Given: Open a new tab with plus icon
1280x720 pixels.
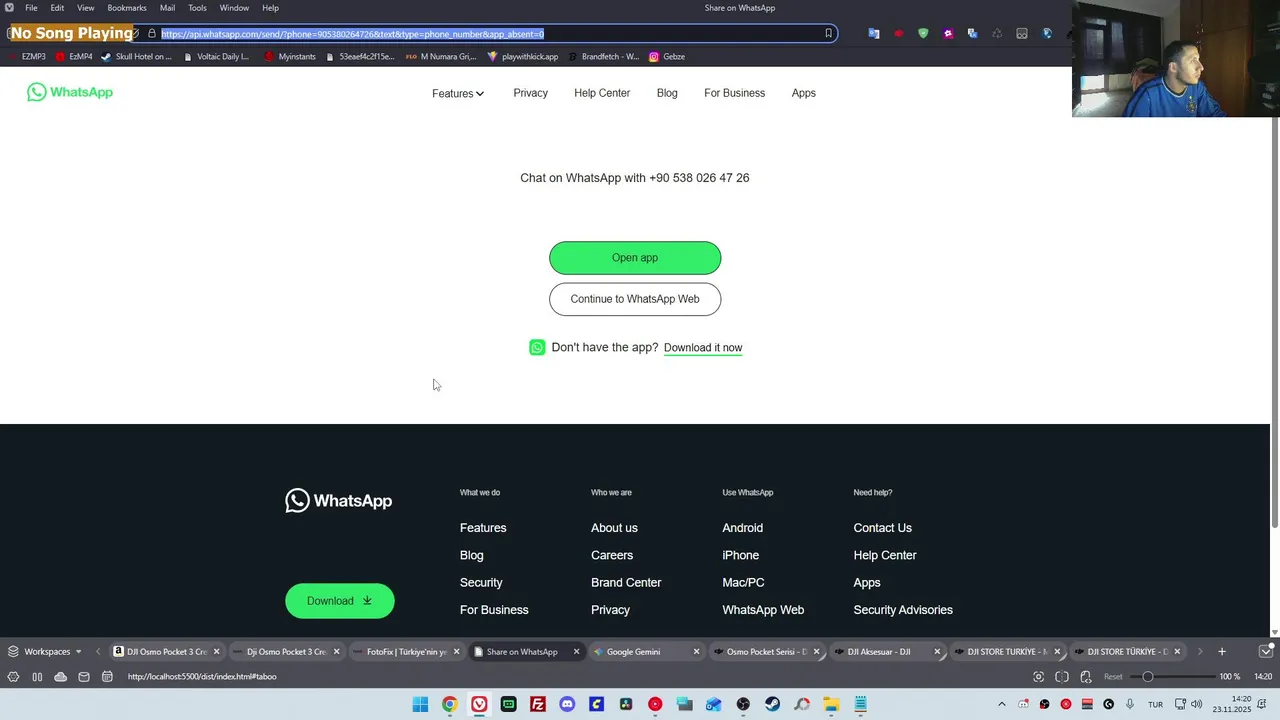Looking at the screenshot, I should point(1221,651).
